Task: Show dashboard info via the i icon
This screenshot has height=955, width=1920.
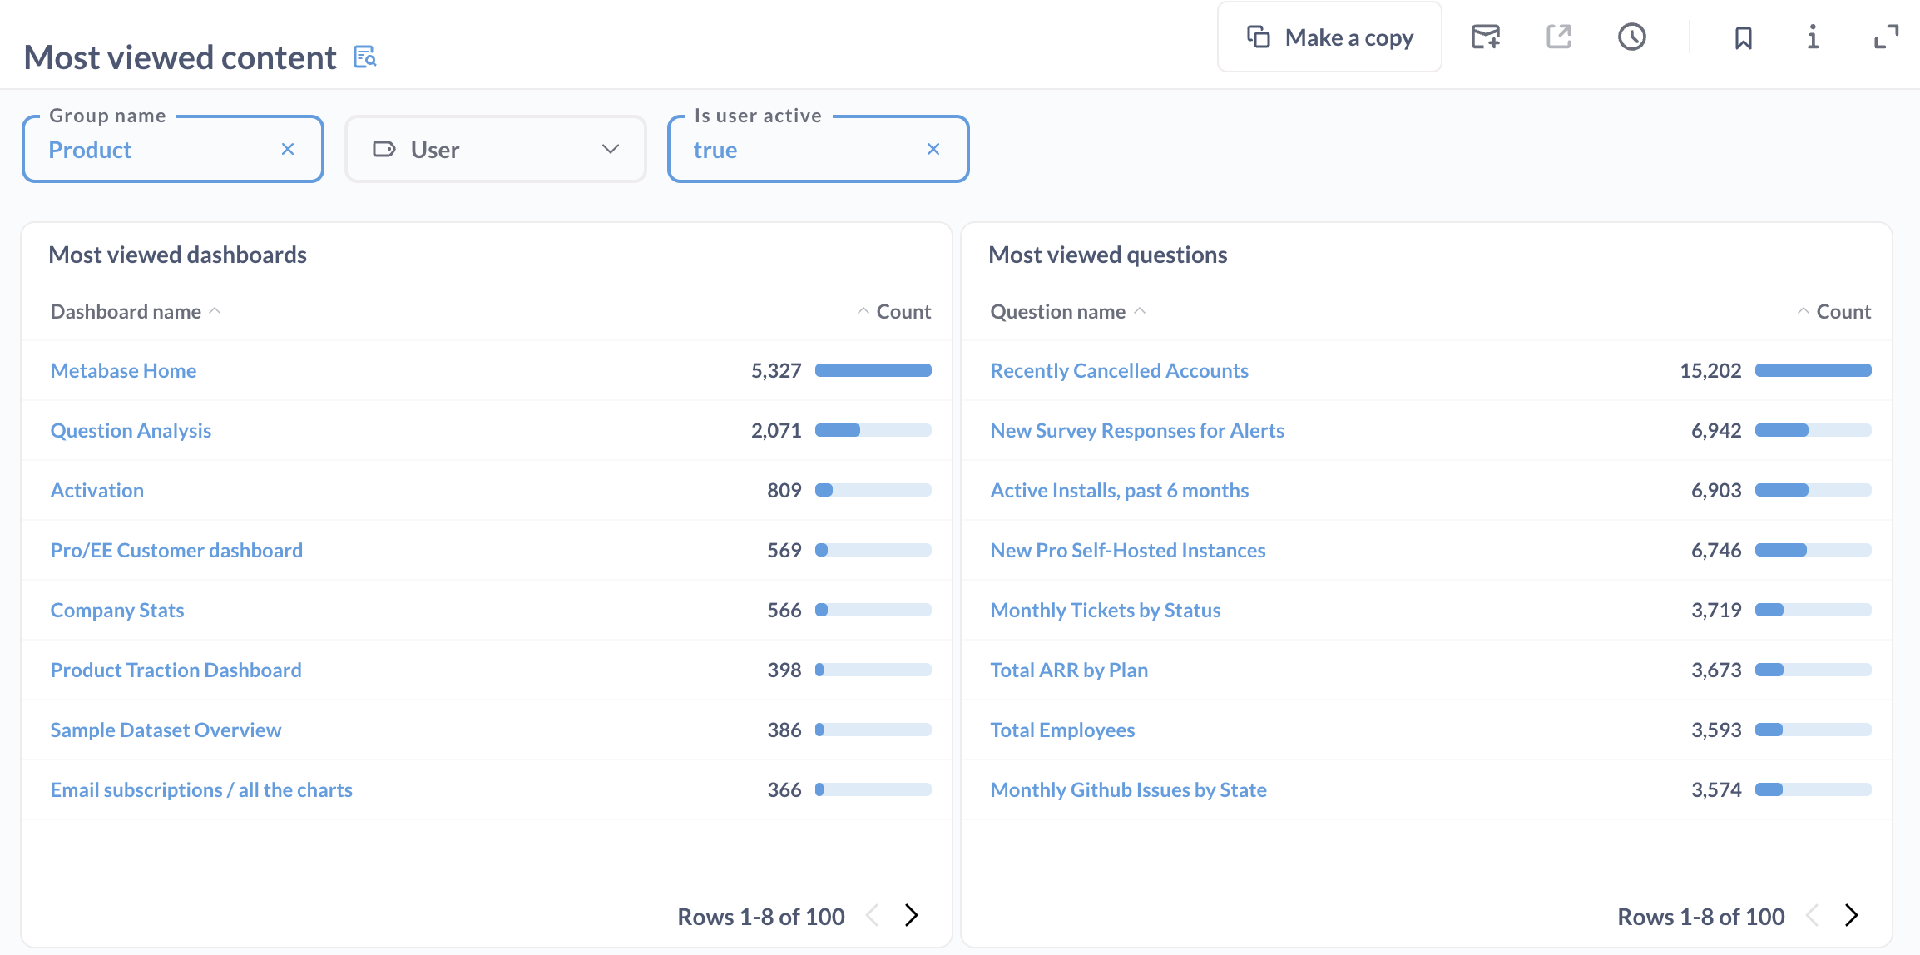Action: [x=1813, y=37]
